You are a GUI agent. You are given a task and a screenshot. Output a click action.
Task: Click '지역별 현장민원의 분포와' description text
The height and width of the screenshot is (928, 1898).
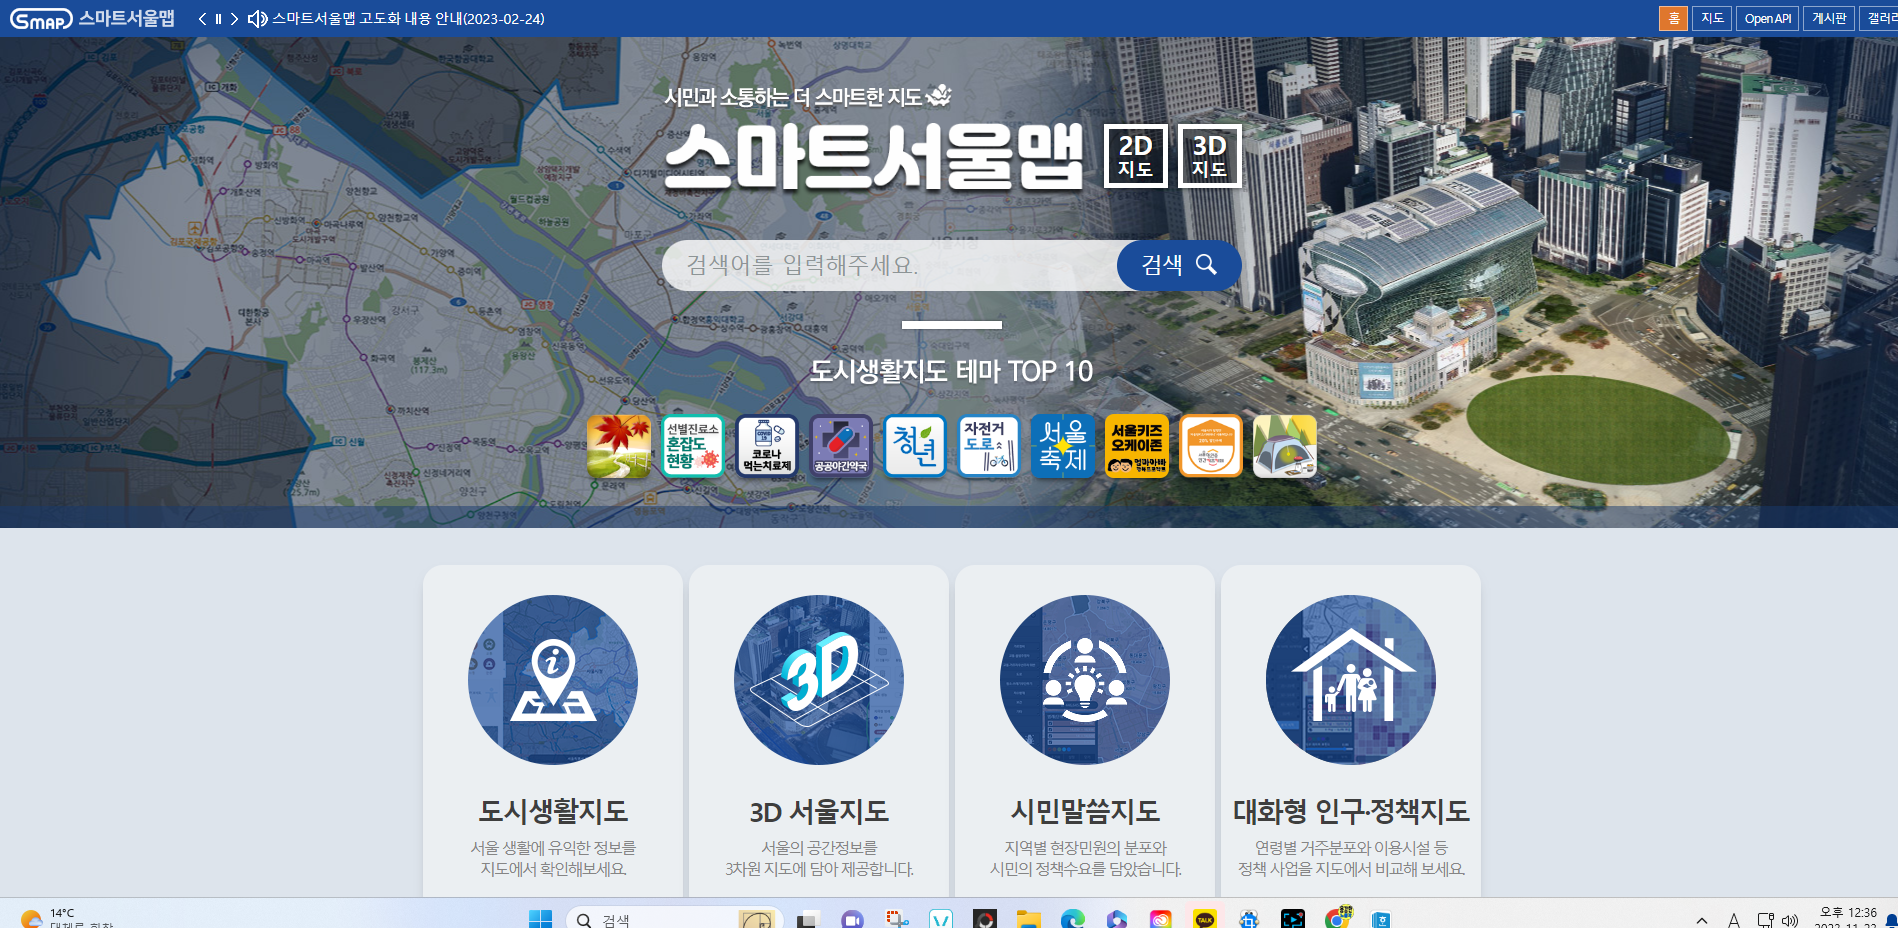1085,847
